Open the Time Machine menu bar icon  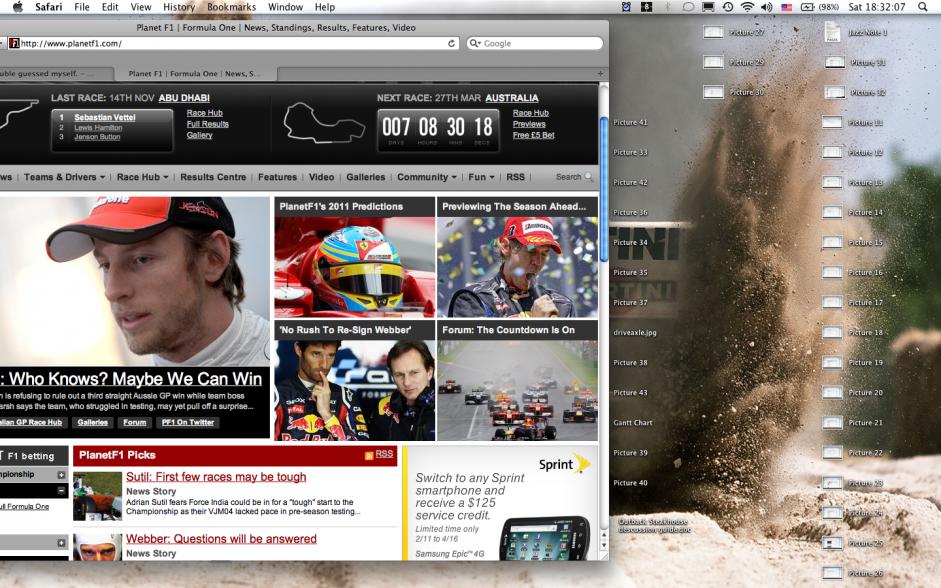pyautogui.click(x=727, y=7)
